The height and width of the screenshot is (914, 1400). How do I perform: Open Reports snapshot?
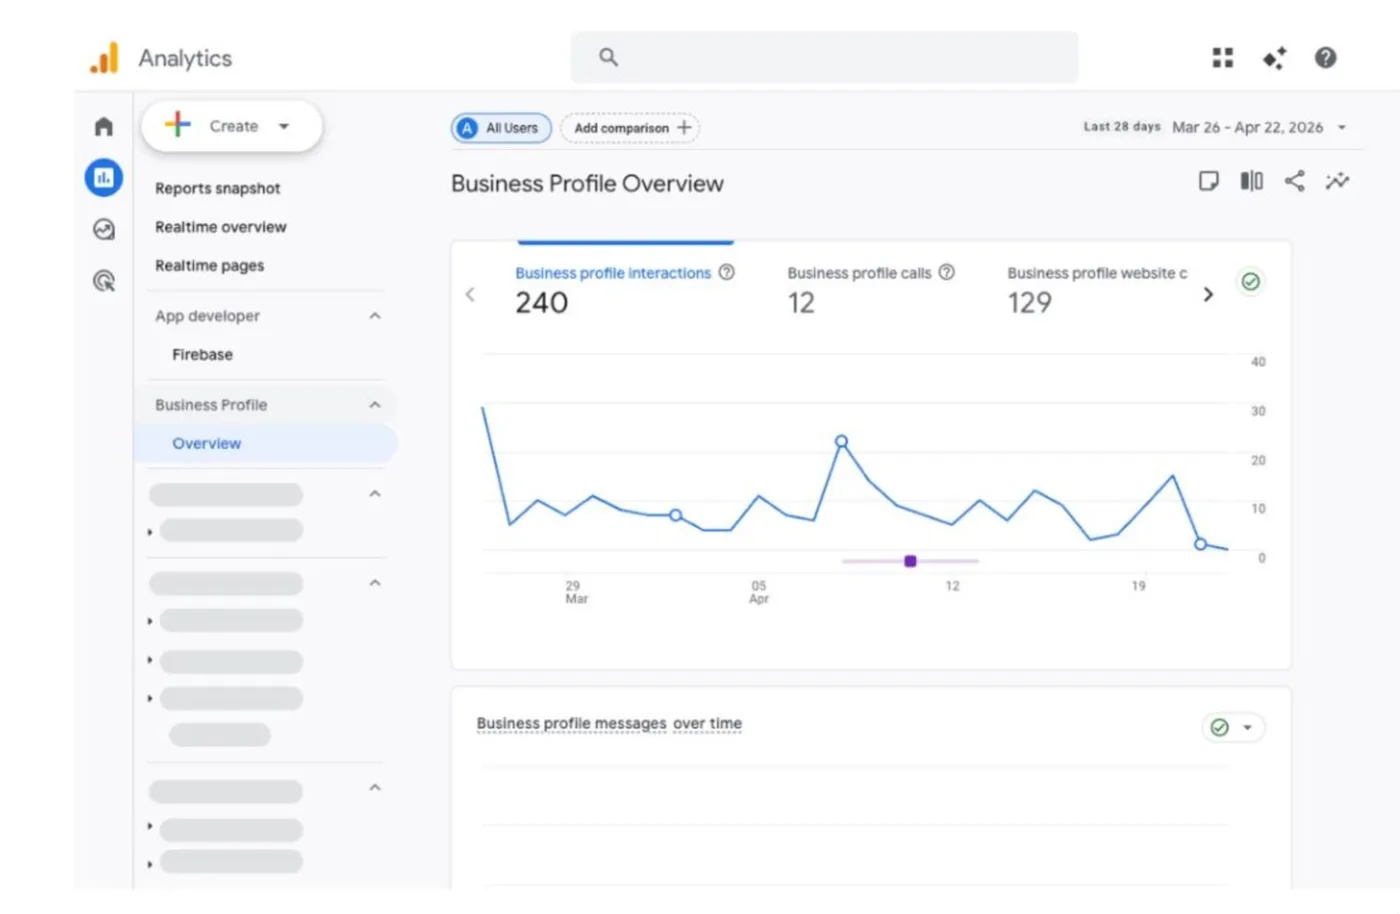coord(218,188)
